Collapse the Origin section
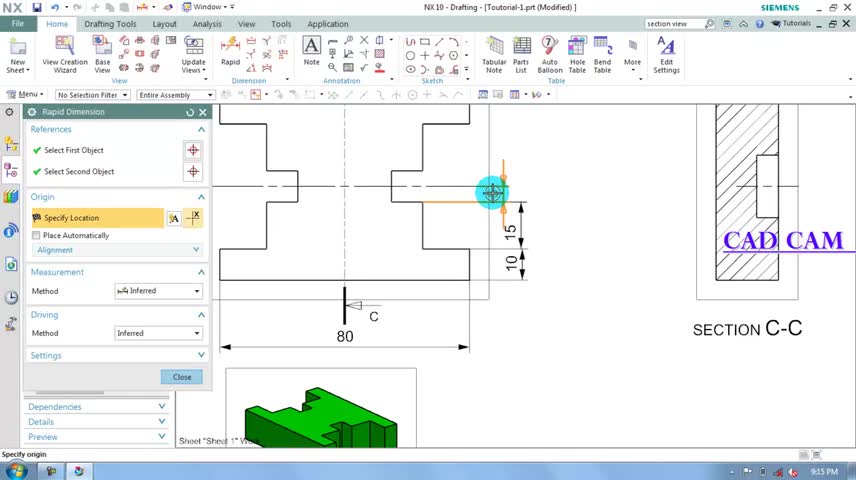Screen dimensions: 856x480 tap(201, 197)
